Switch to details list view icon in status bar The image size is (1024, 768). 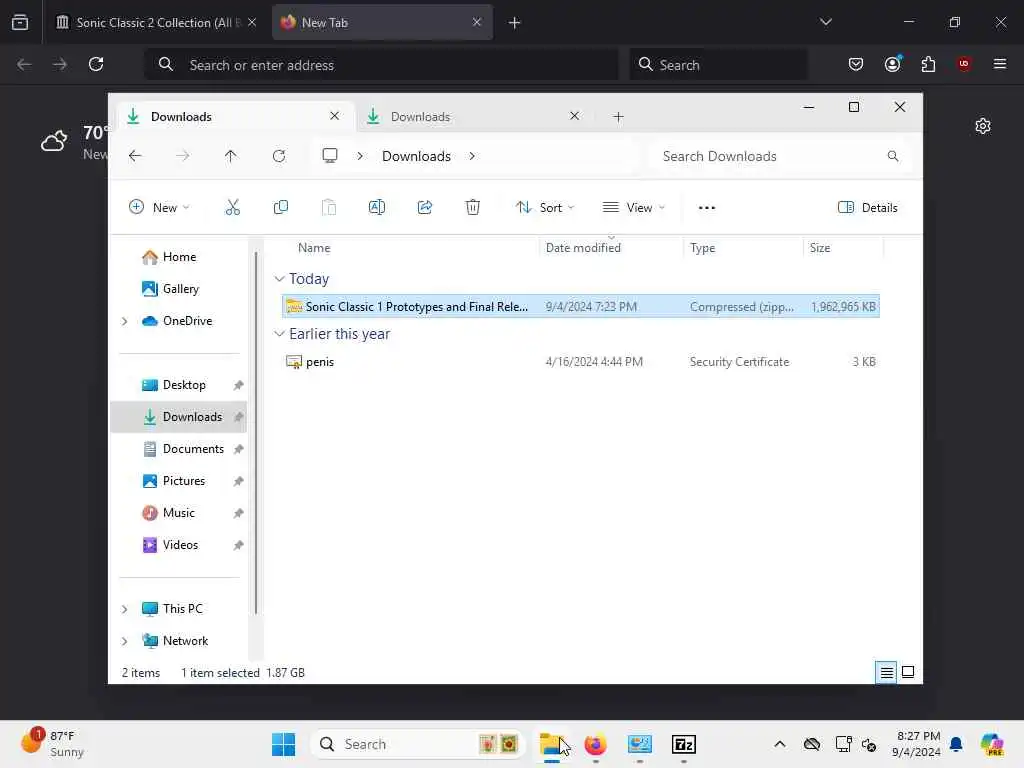click(x=886, y=672)
